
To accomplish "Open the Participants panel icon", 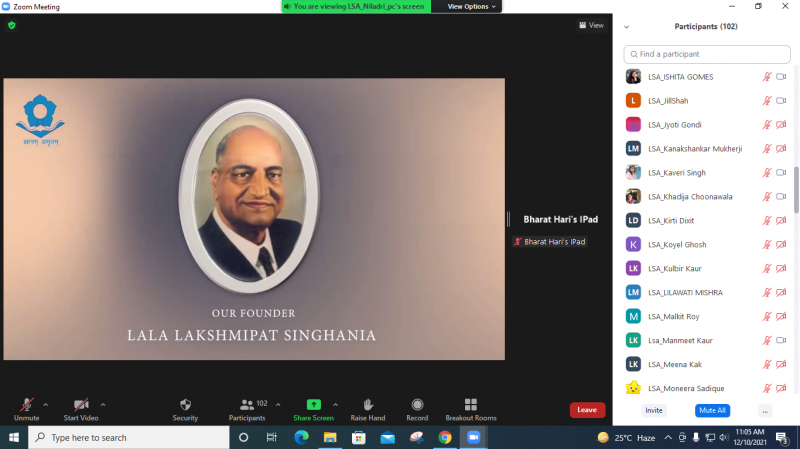I will point(246,404).
